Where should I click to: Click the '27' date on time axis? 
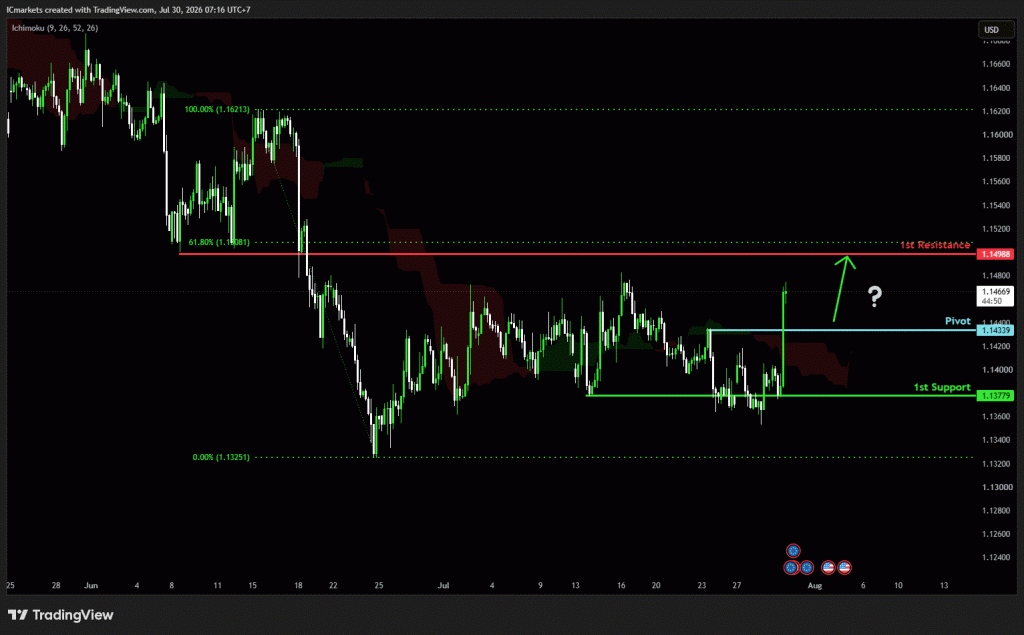(737, 585)
